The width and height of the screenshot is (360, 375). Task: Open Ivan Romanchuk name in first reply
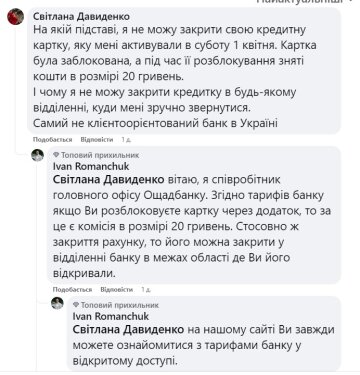(x=91, y=166)
